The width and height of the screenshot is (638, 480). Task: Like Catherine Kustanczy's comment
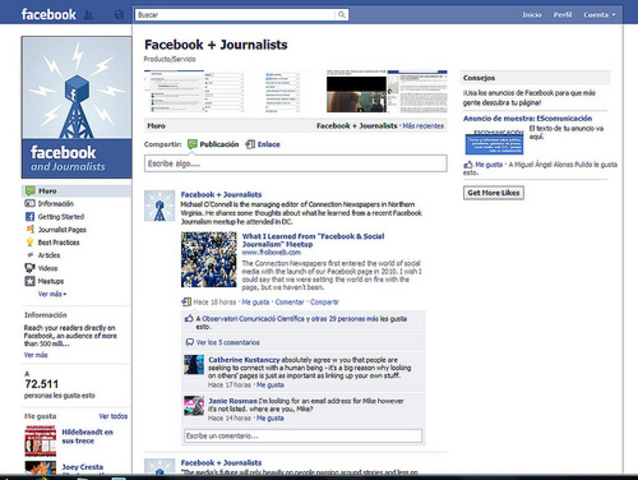tap(270, 385)
